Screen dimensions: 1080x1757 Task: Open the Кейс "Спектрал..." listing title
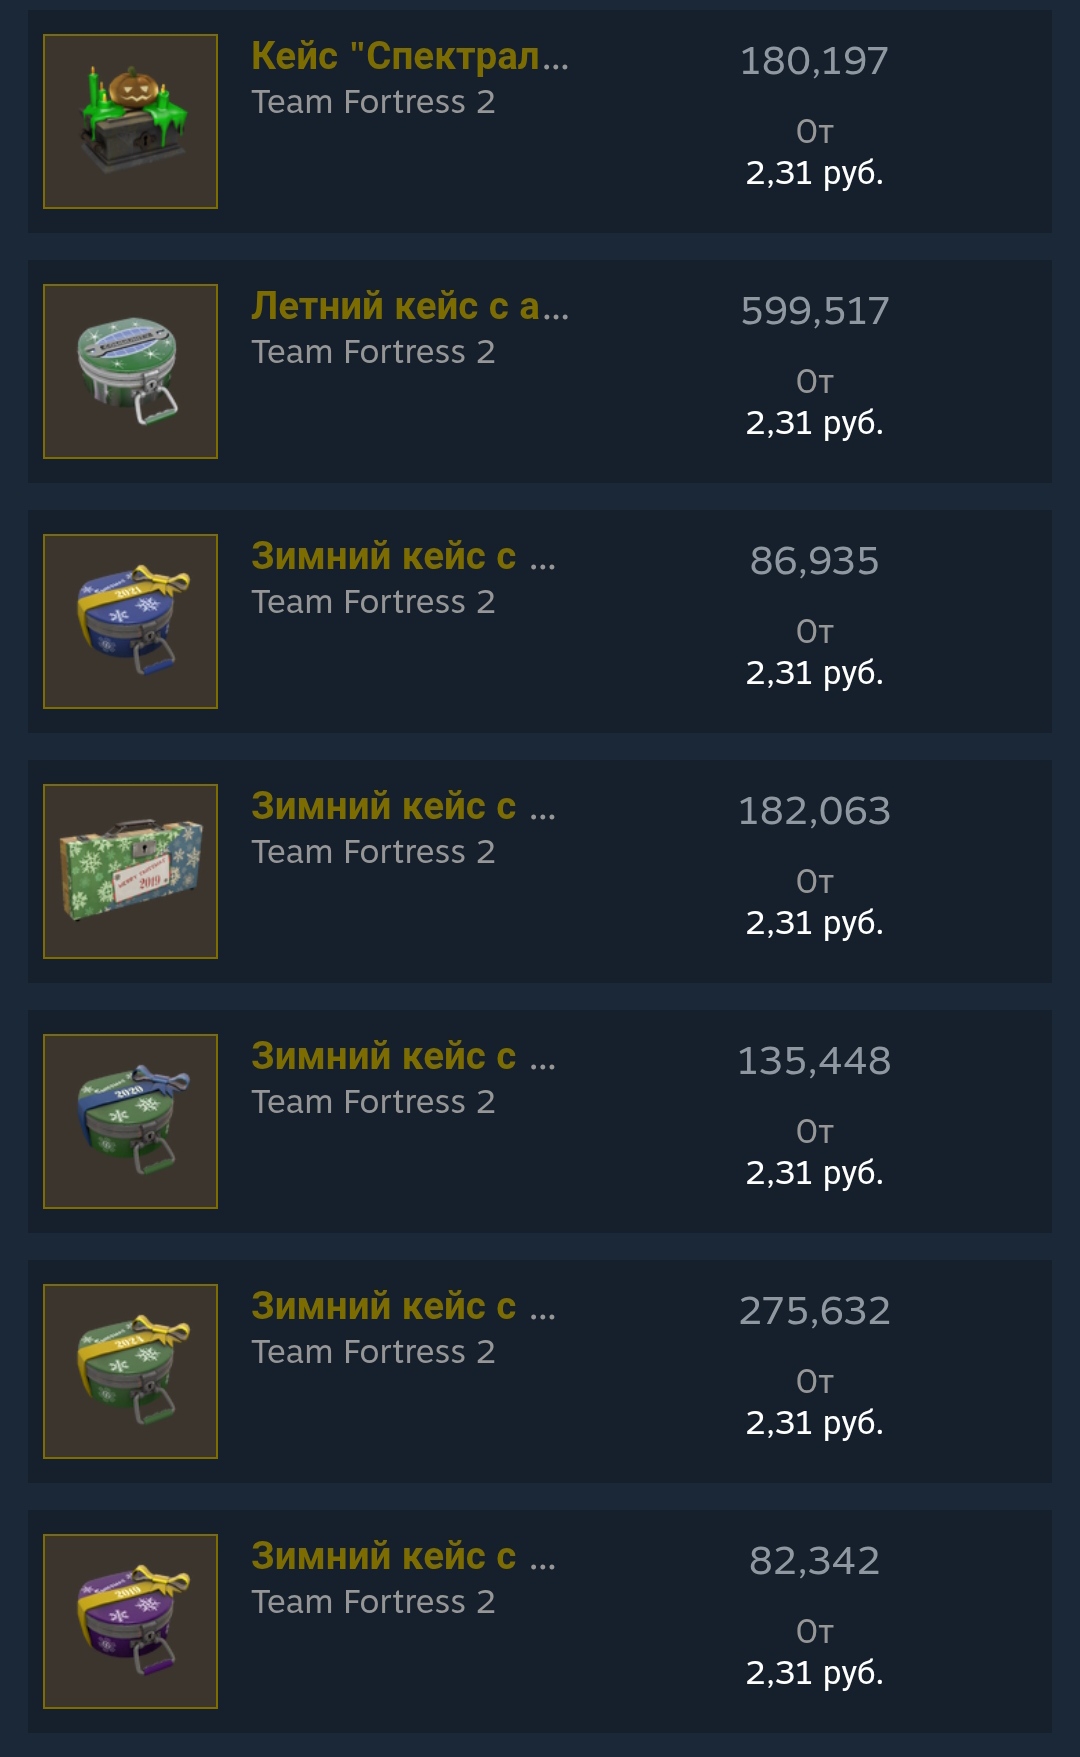pyautogui.click(x=410, y=56)
